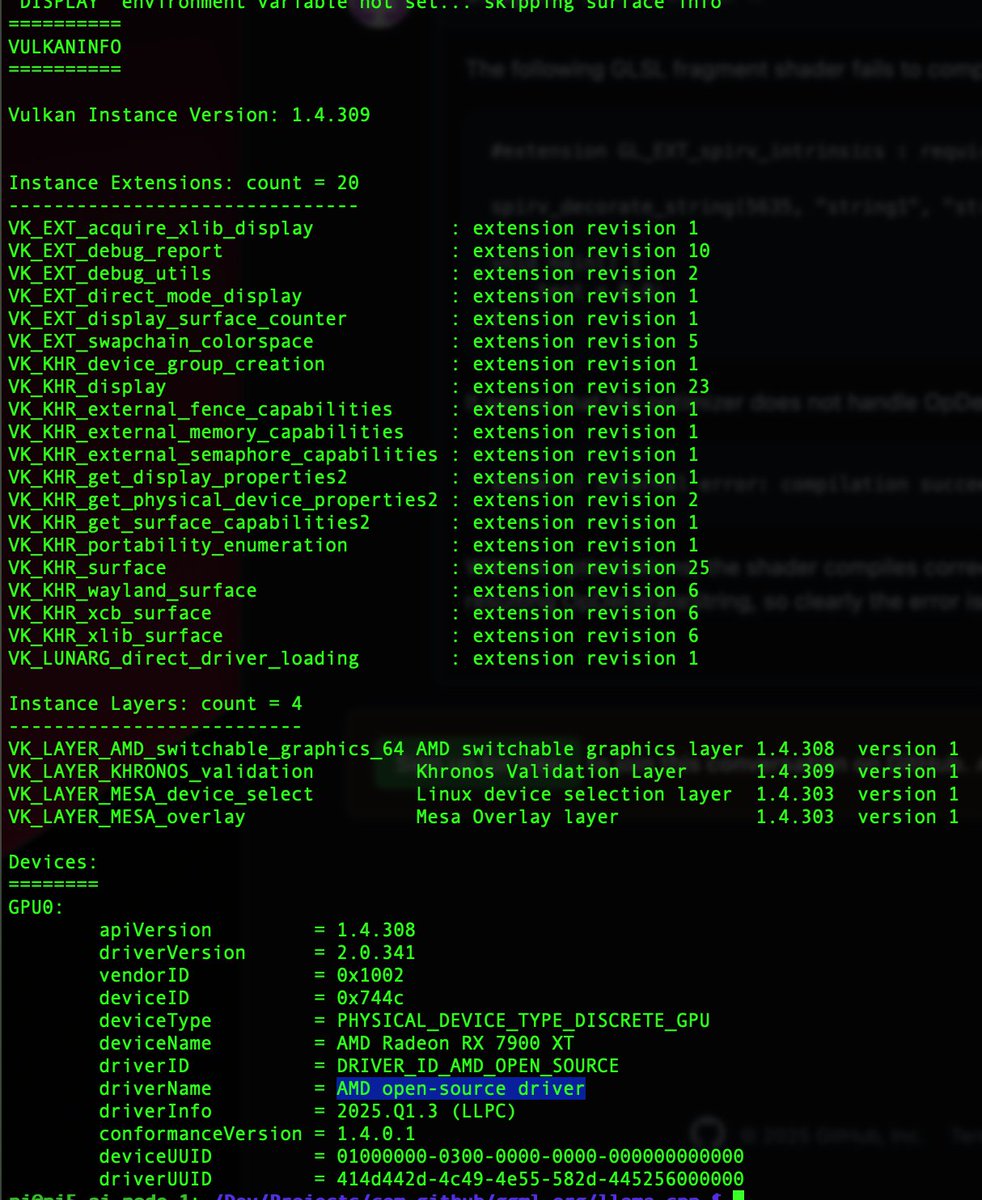This screenshot has height=1200, width=982.
Task: Select 'VK_KHR_device_group_creation' extension name
Action: click(x=167, y=364)
